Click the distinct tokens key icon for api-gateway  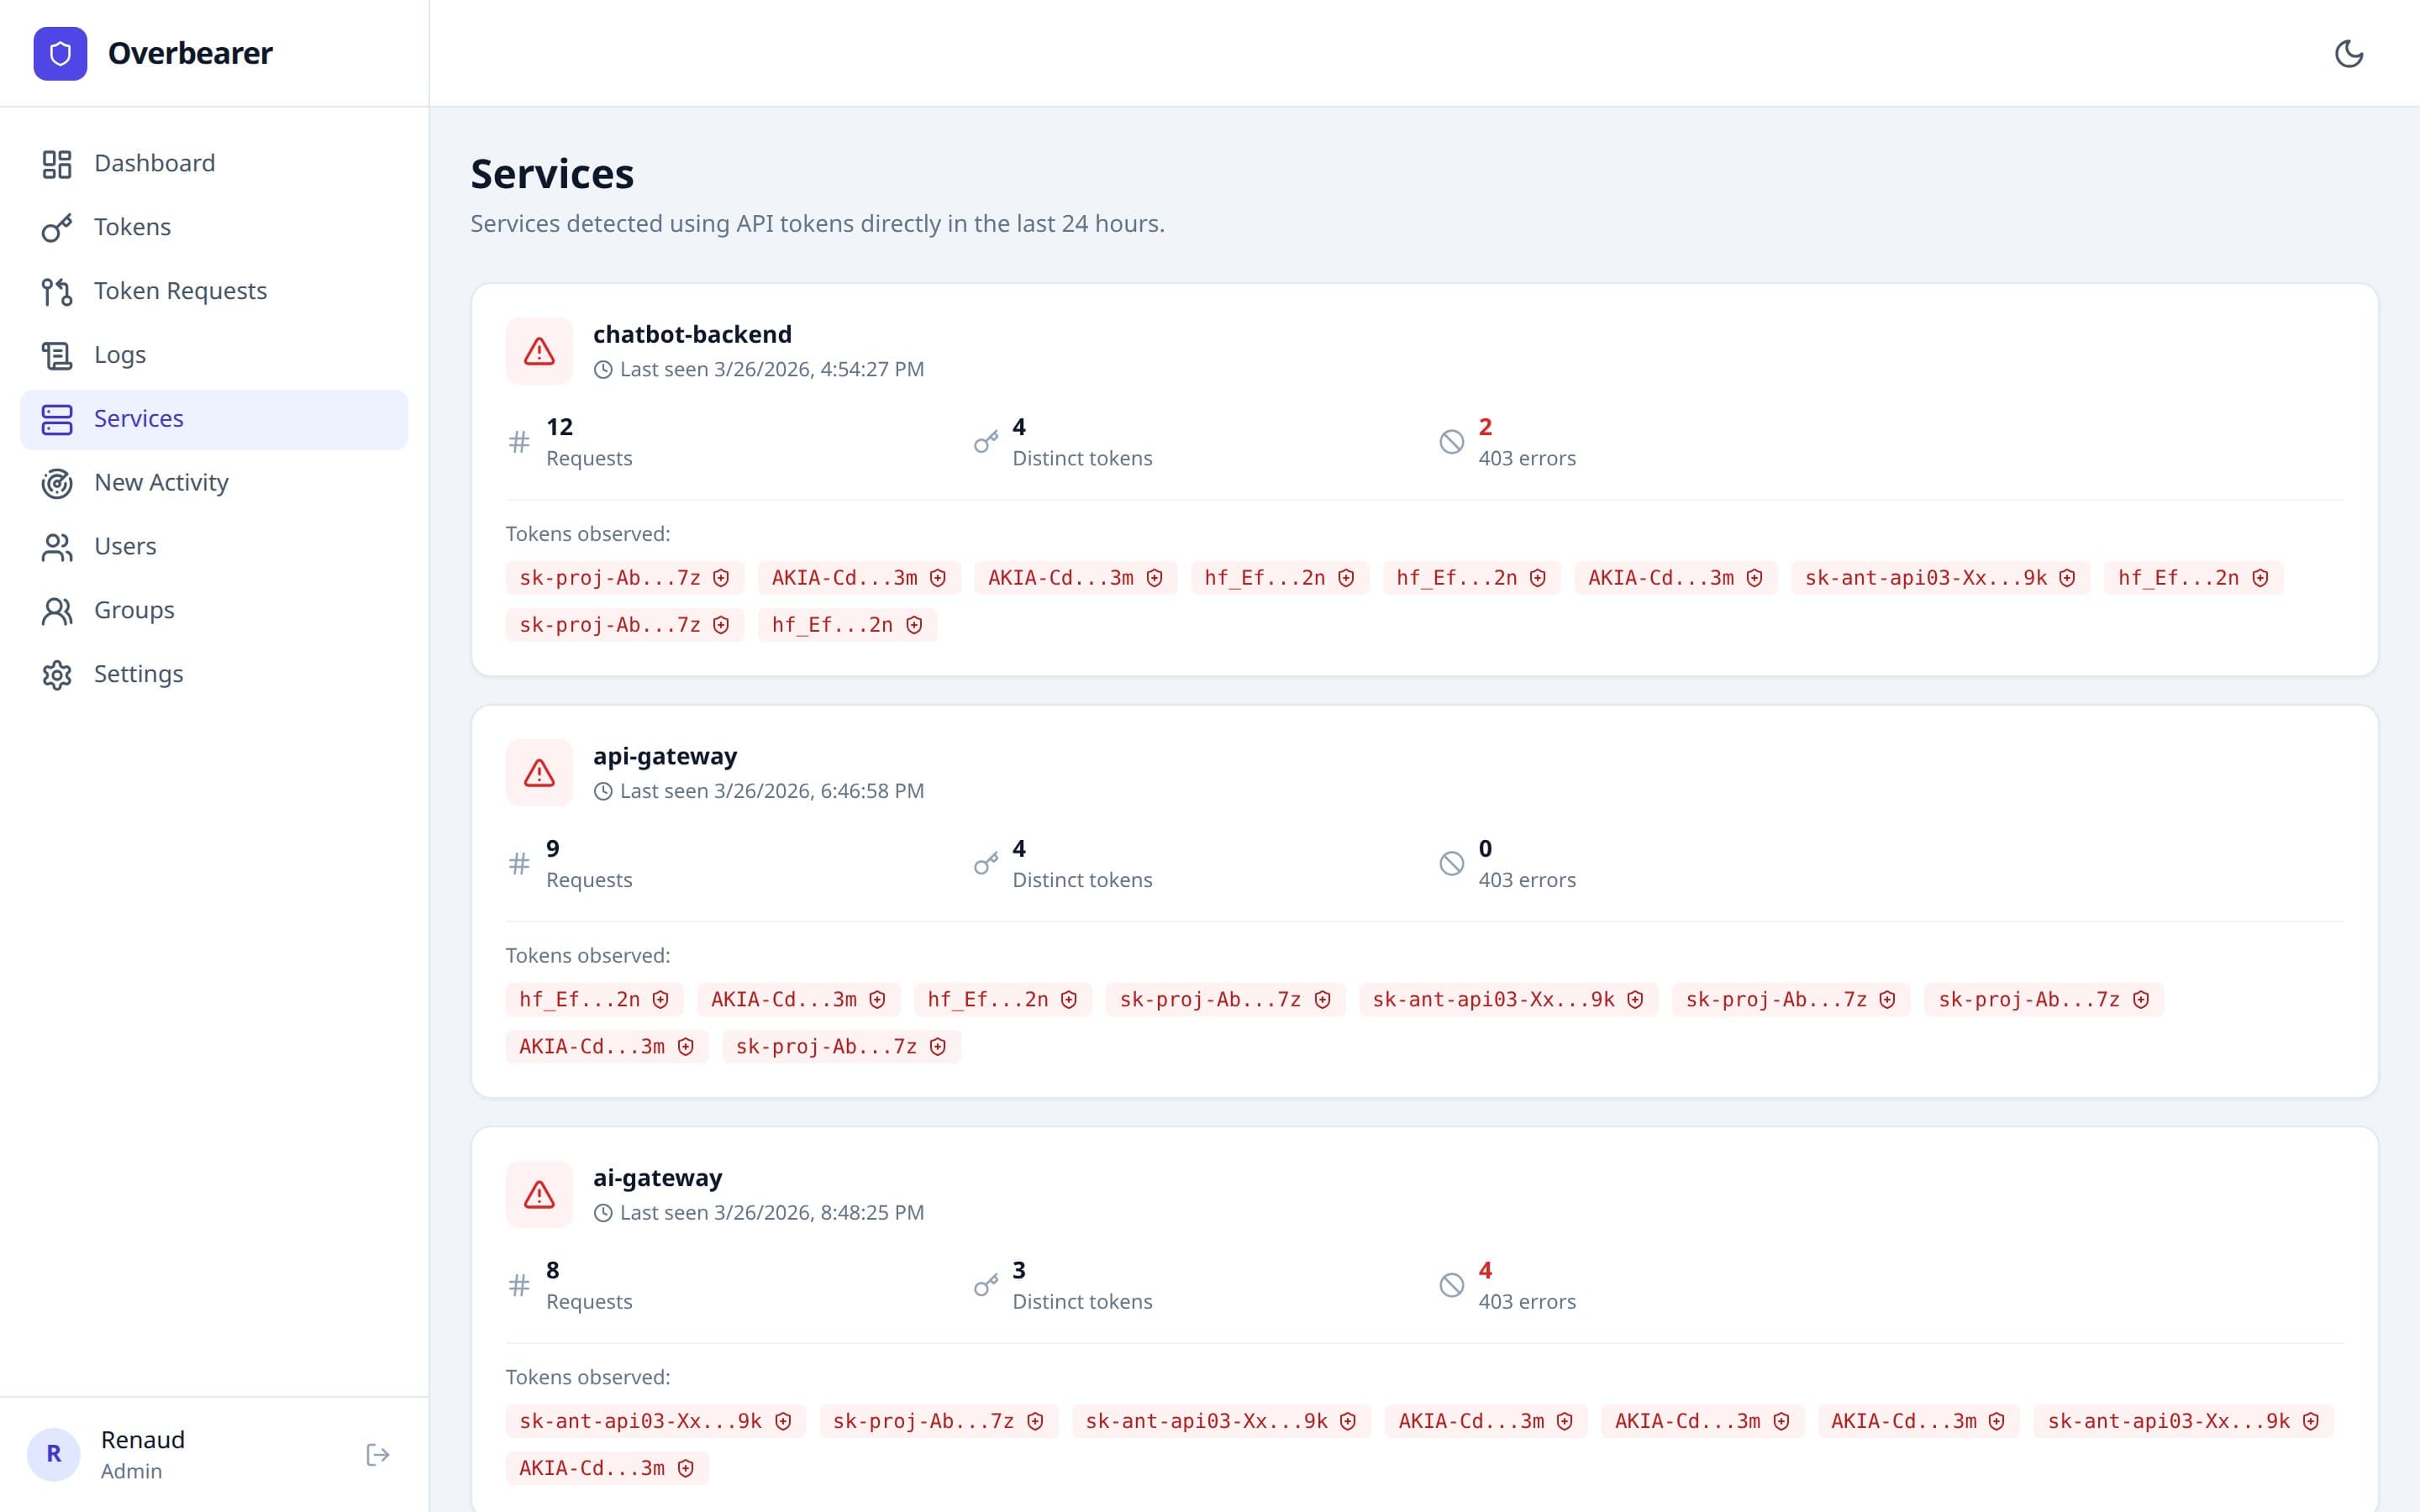988,863
